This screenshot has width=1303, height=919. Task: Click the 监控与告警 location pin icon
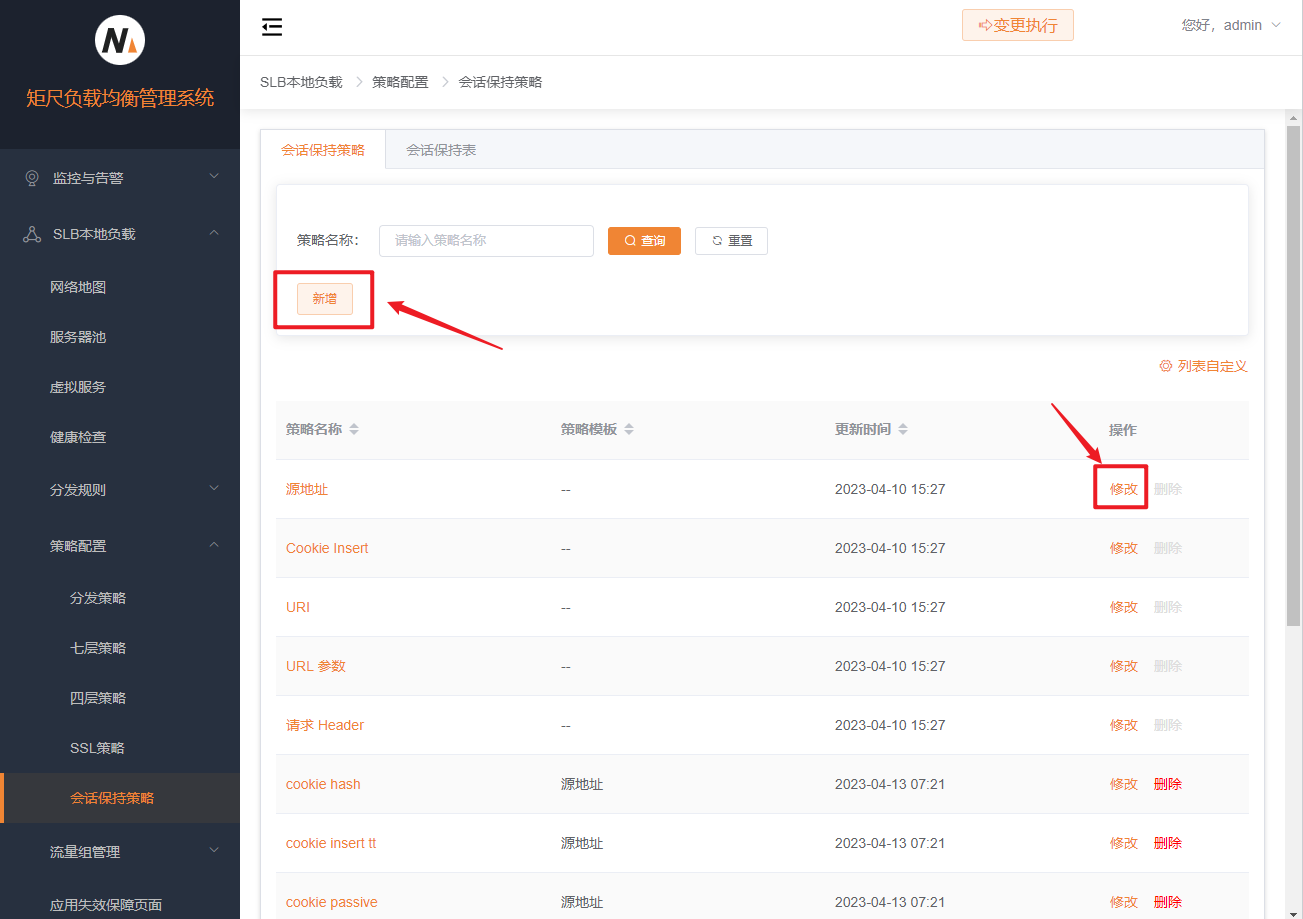32,178
